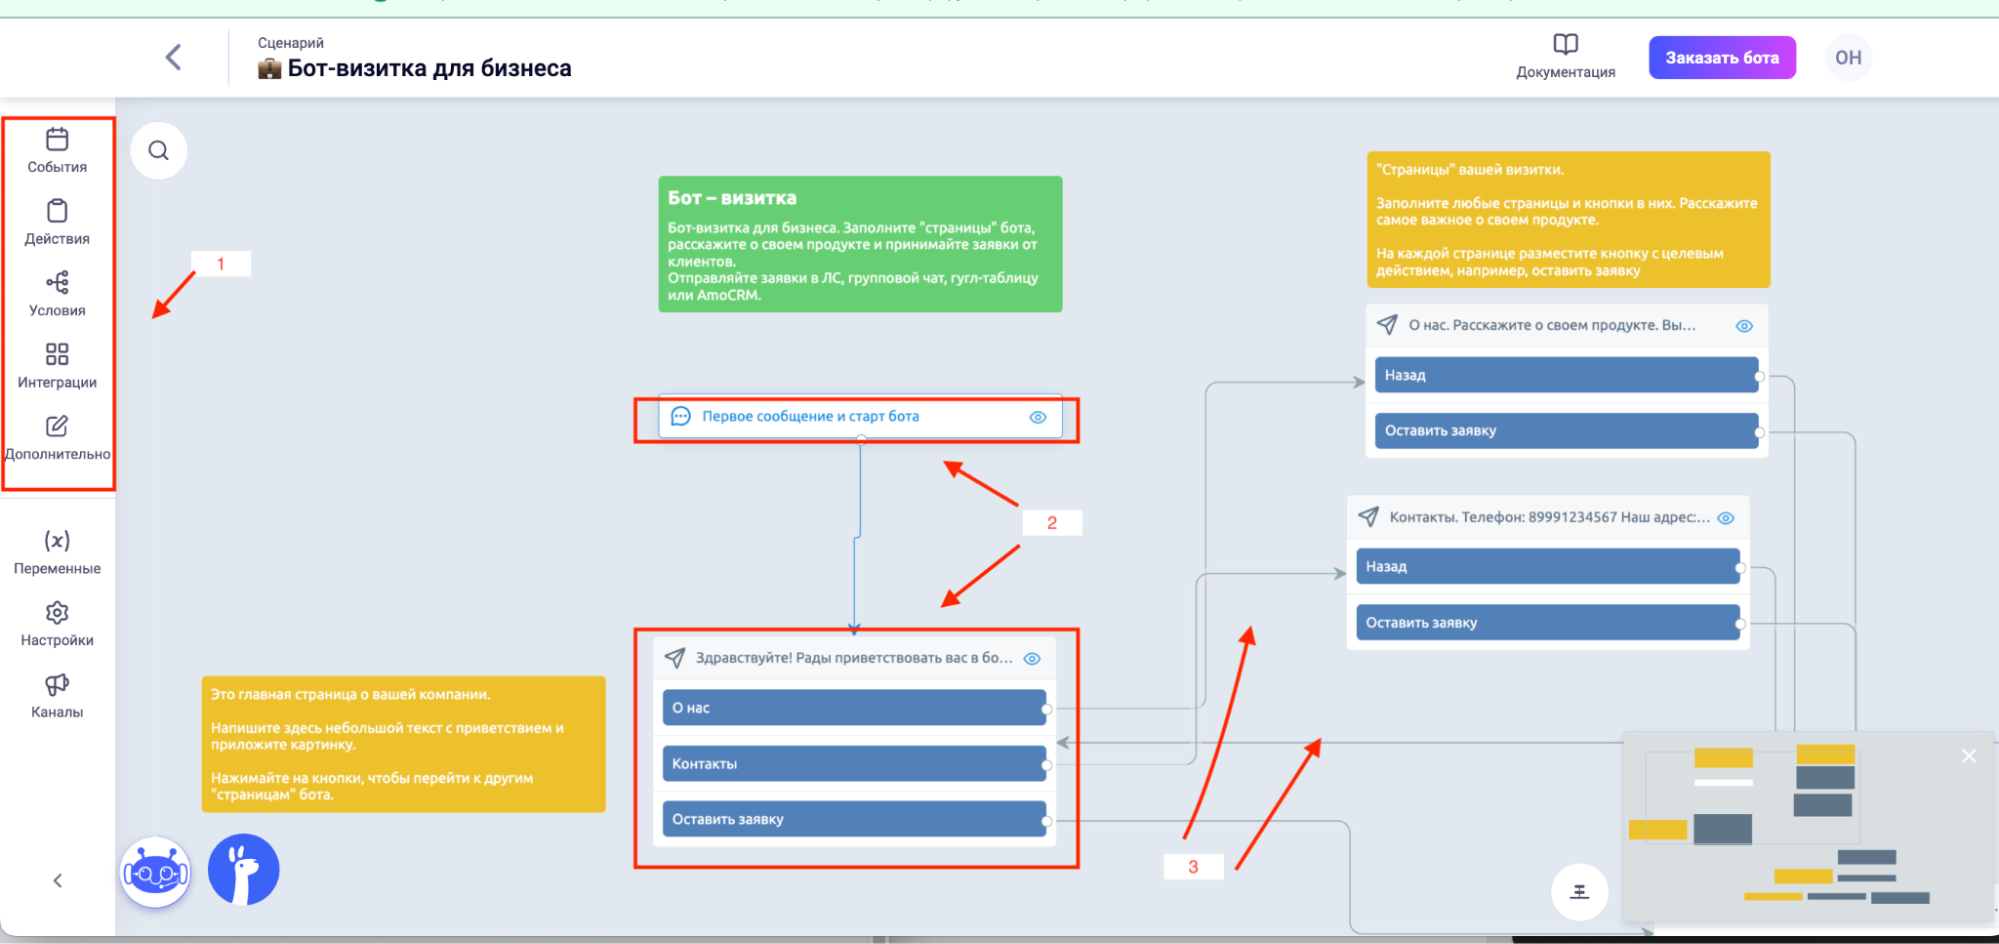Toggle eye icon on Первое сообщение block
This screenshot has height=944, width=1999.
(x=1038, y=417)
